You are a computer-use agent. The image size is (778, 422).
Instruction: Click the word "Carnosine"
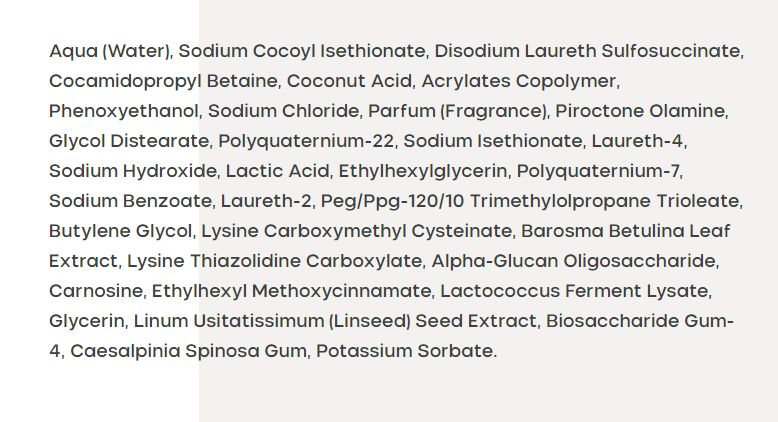point(95,290)
